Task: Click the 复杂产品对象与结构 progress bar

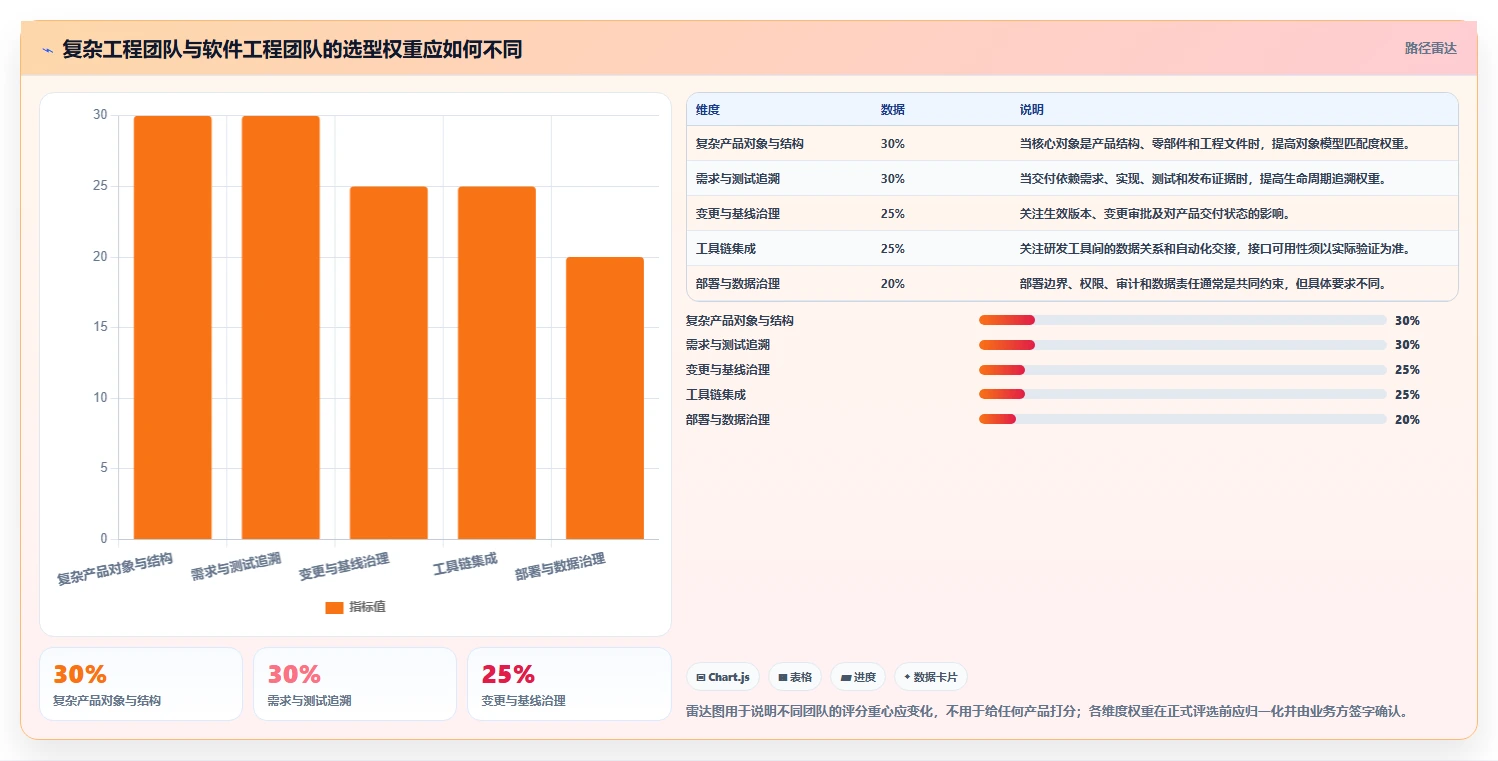Action: click(1182, 320)
